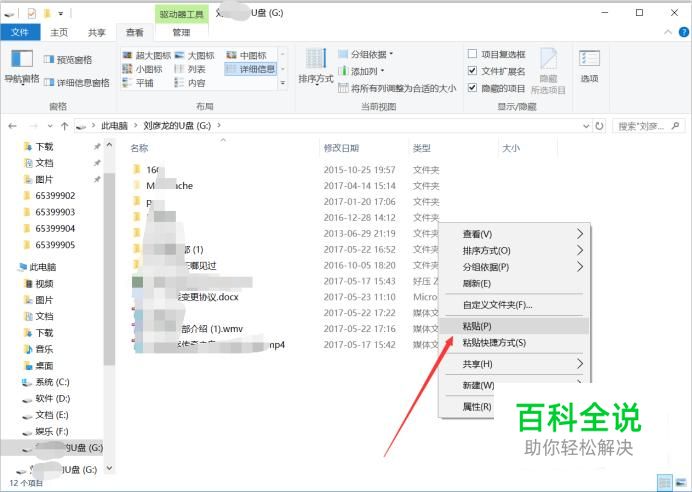Select 大图标 layout
The height and width of the screenshot is (492, 692).
tap(195, 55)
